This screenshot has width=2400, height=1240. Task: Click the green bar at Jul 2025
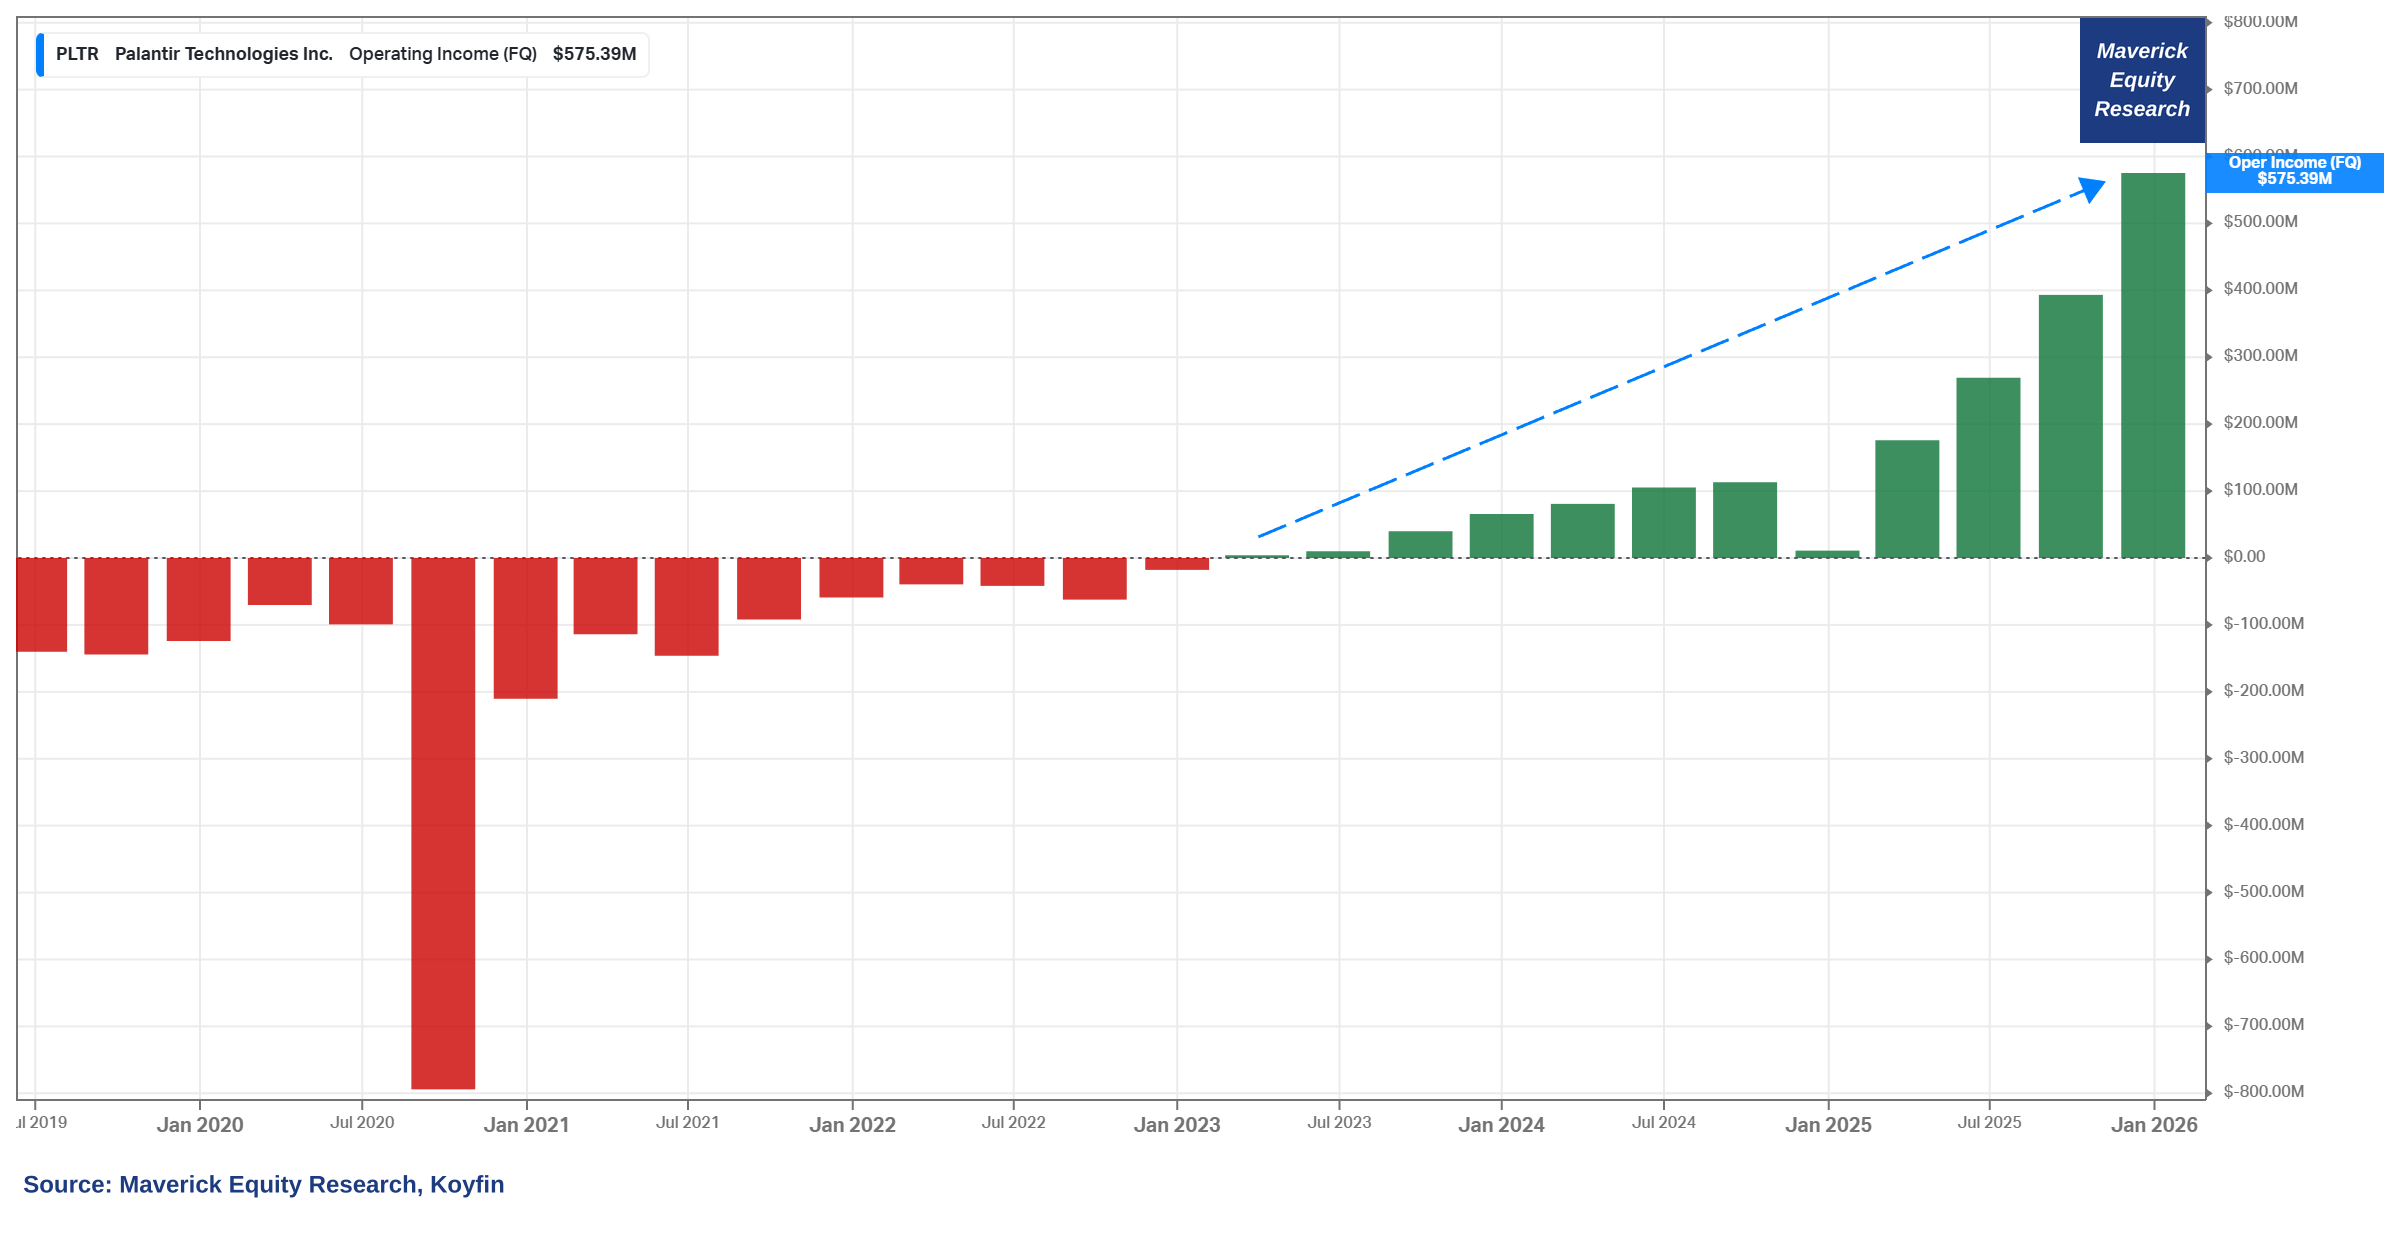[1988, 468]
